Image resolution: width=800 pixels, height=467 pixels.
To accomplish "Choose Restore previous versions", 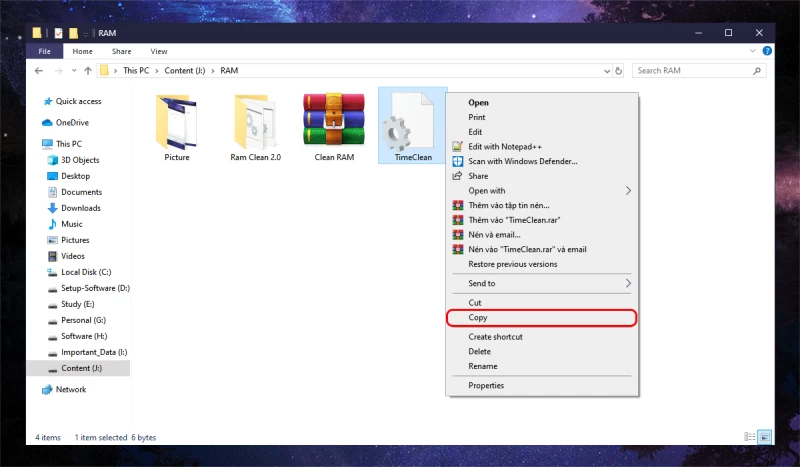I will (542, 264).
